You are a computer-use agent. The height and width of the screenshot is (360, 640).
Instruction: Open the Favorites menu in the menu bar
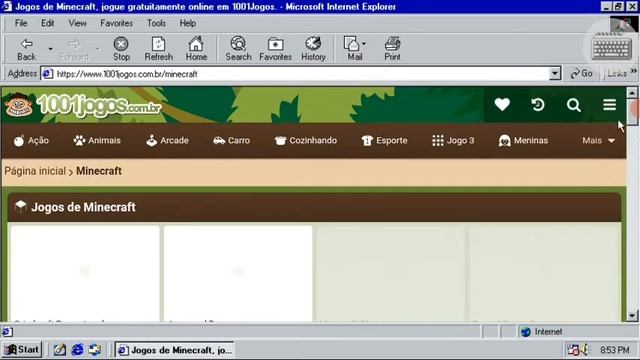pyautogui.click(x=116, y=23)
